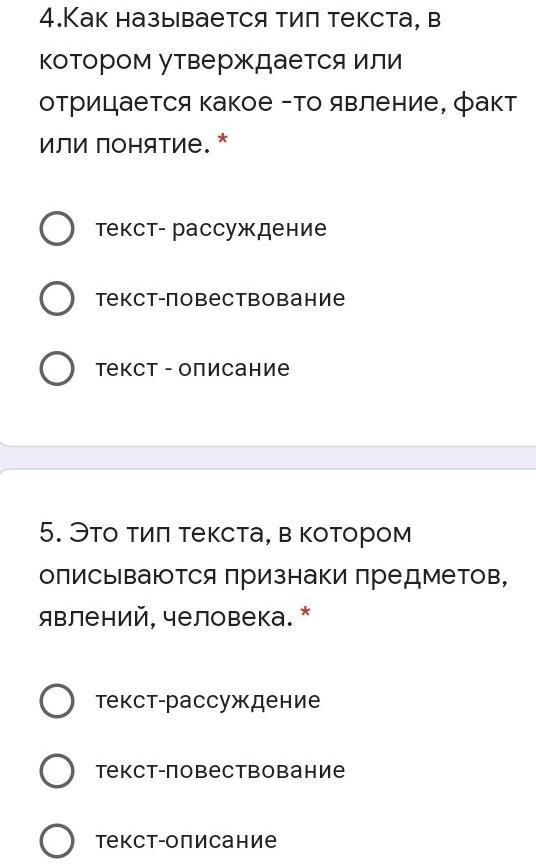
Task: Click the "текст-повествование" label text under question 4
Action: coord(220,298)
